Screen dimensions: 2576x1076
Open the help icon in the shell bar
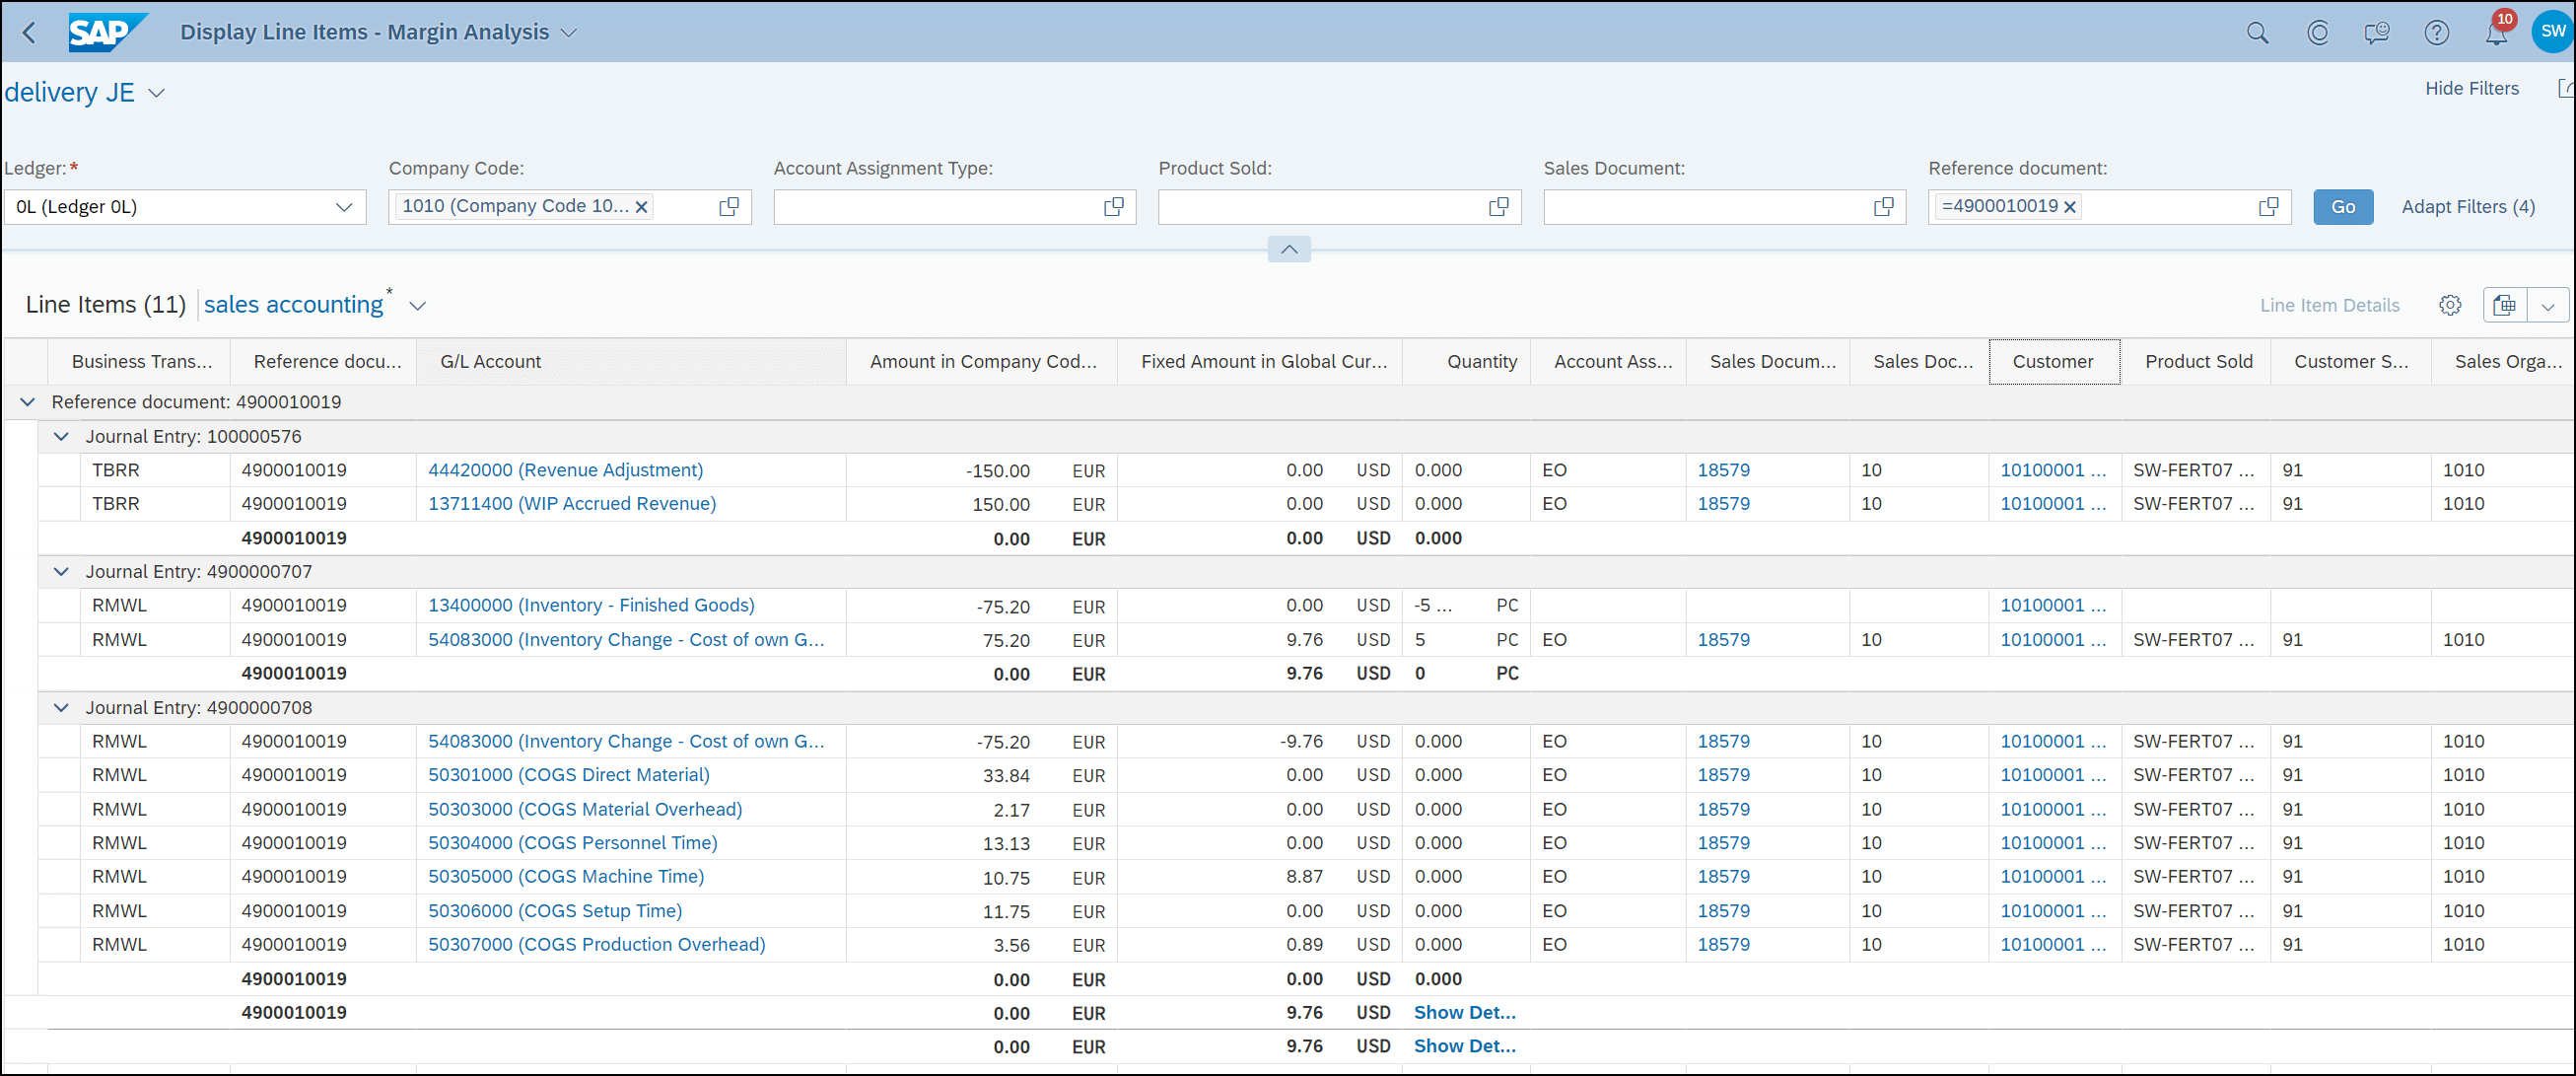pos(2437,32)
